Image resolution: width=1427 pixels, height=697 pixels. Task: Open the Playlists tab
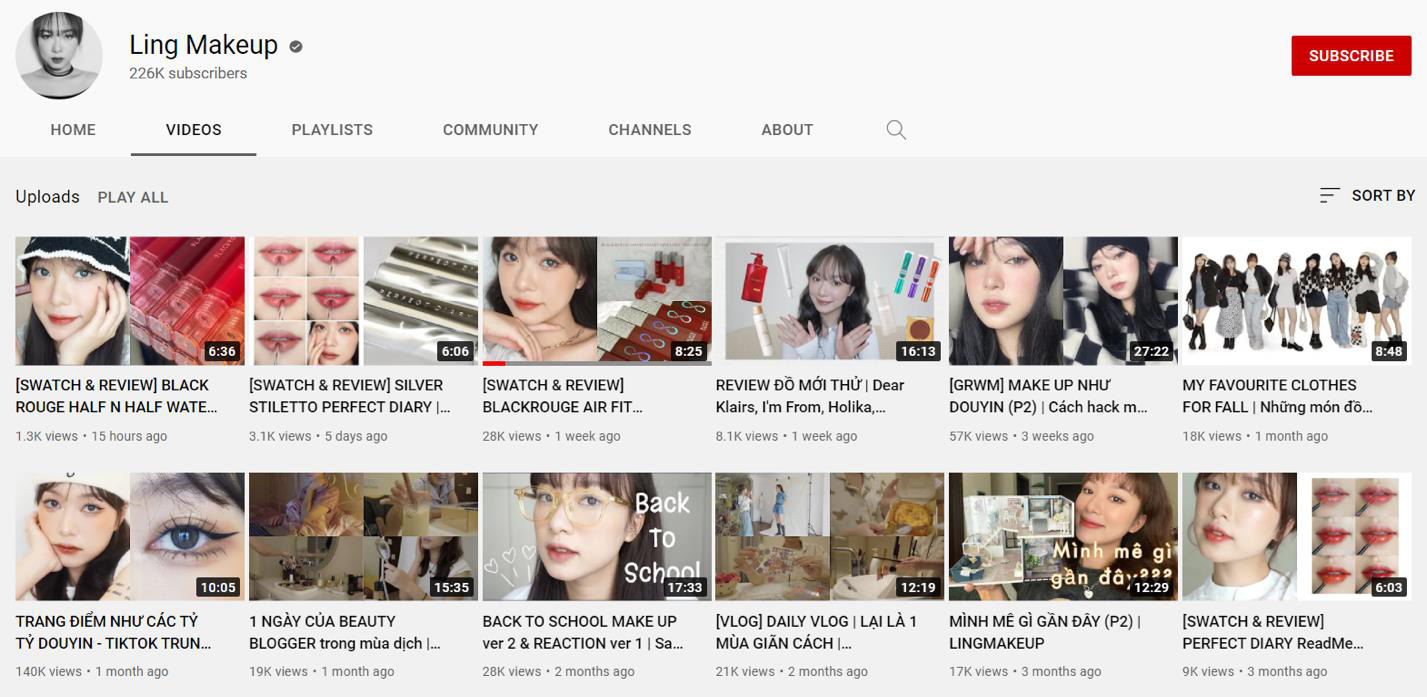332,130
